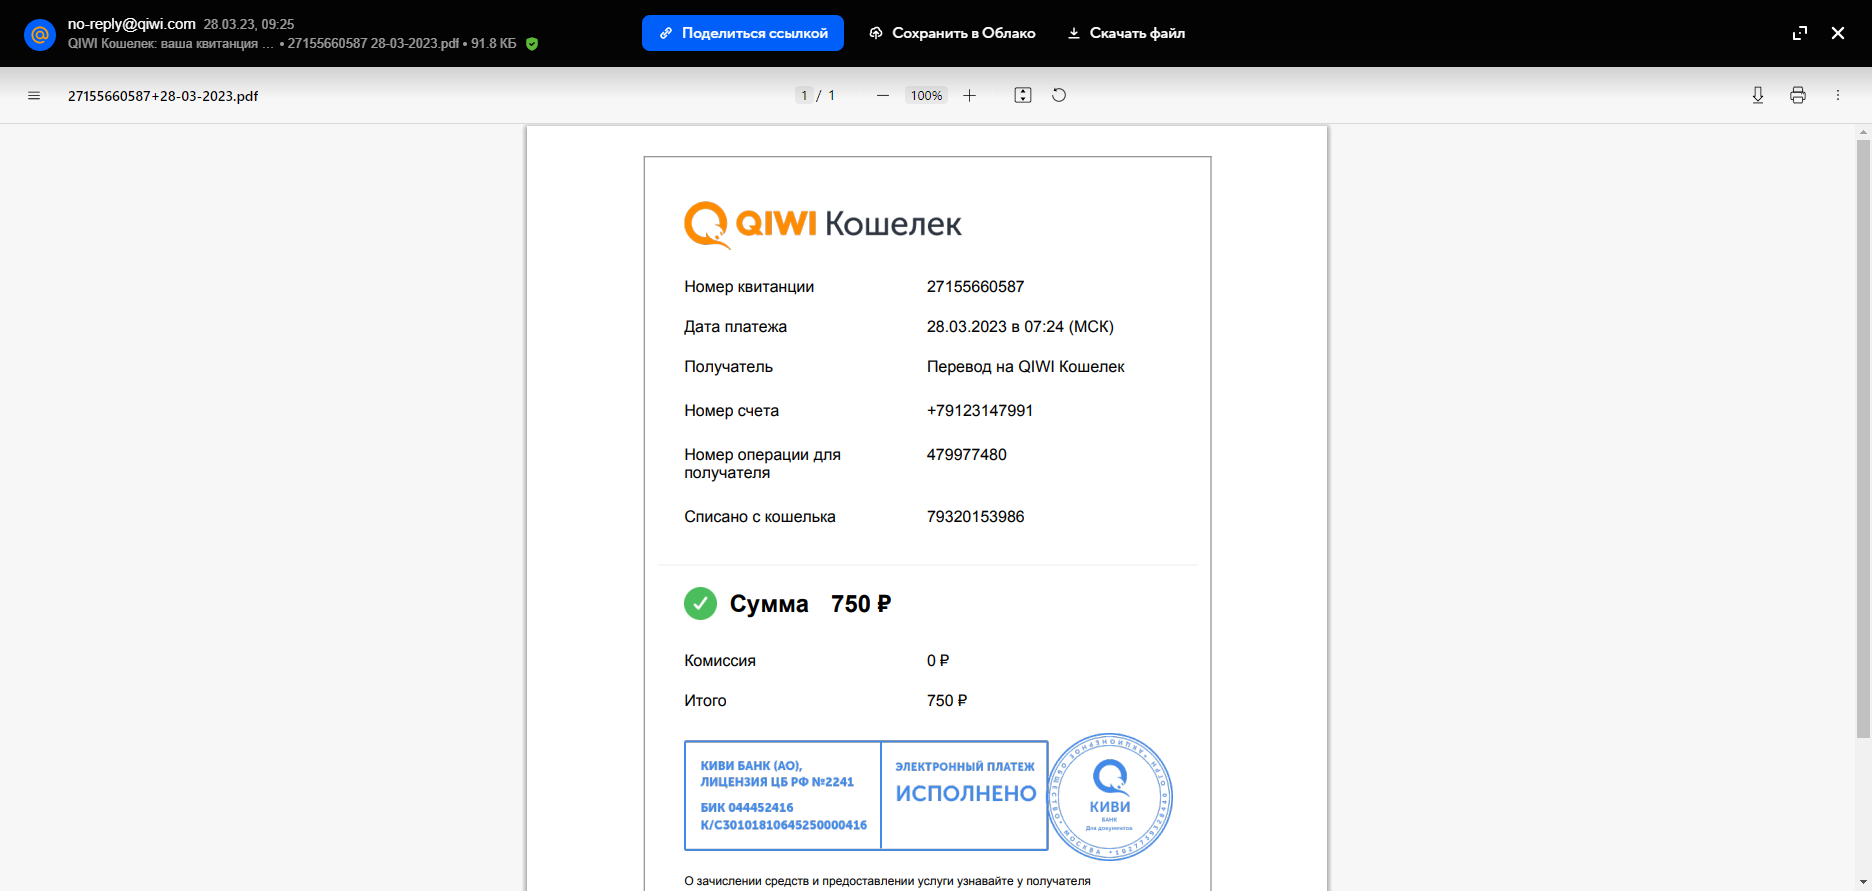The height and width of the screenshot is (891, 1872).
Task: Click the sum value 750 ₽
Action: coord(861,604)
